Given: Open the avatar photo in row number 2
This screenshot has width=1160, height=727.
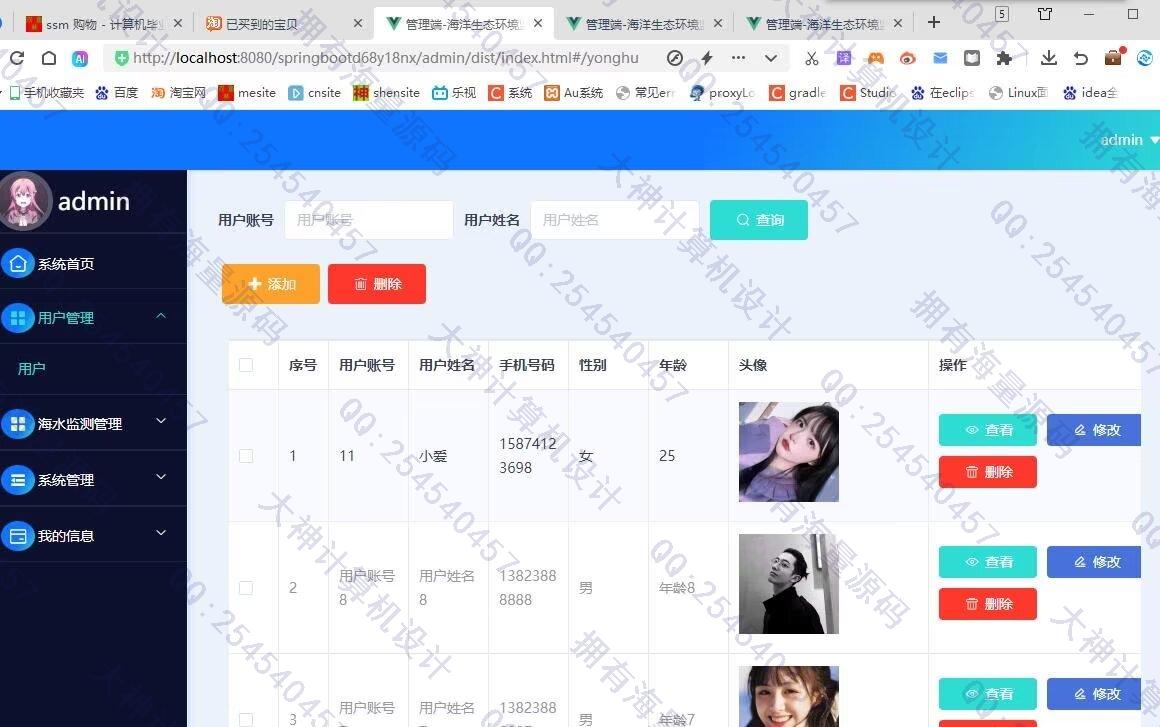Looking at the screenshot, I should point(789,584).
